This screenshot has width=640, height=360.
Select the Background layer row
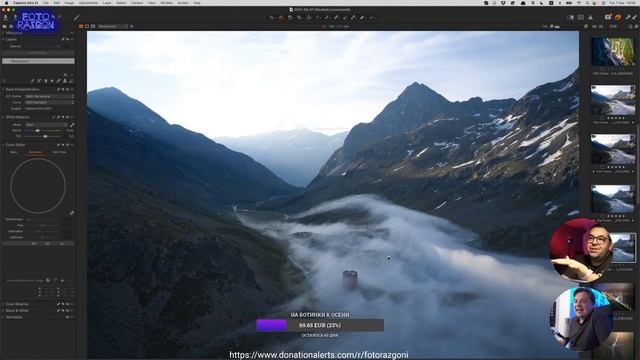[x=38, y=61]
